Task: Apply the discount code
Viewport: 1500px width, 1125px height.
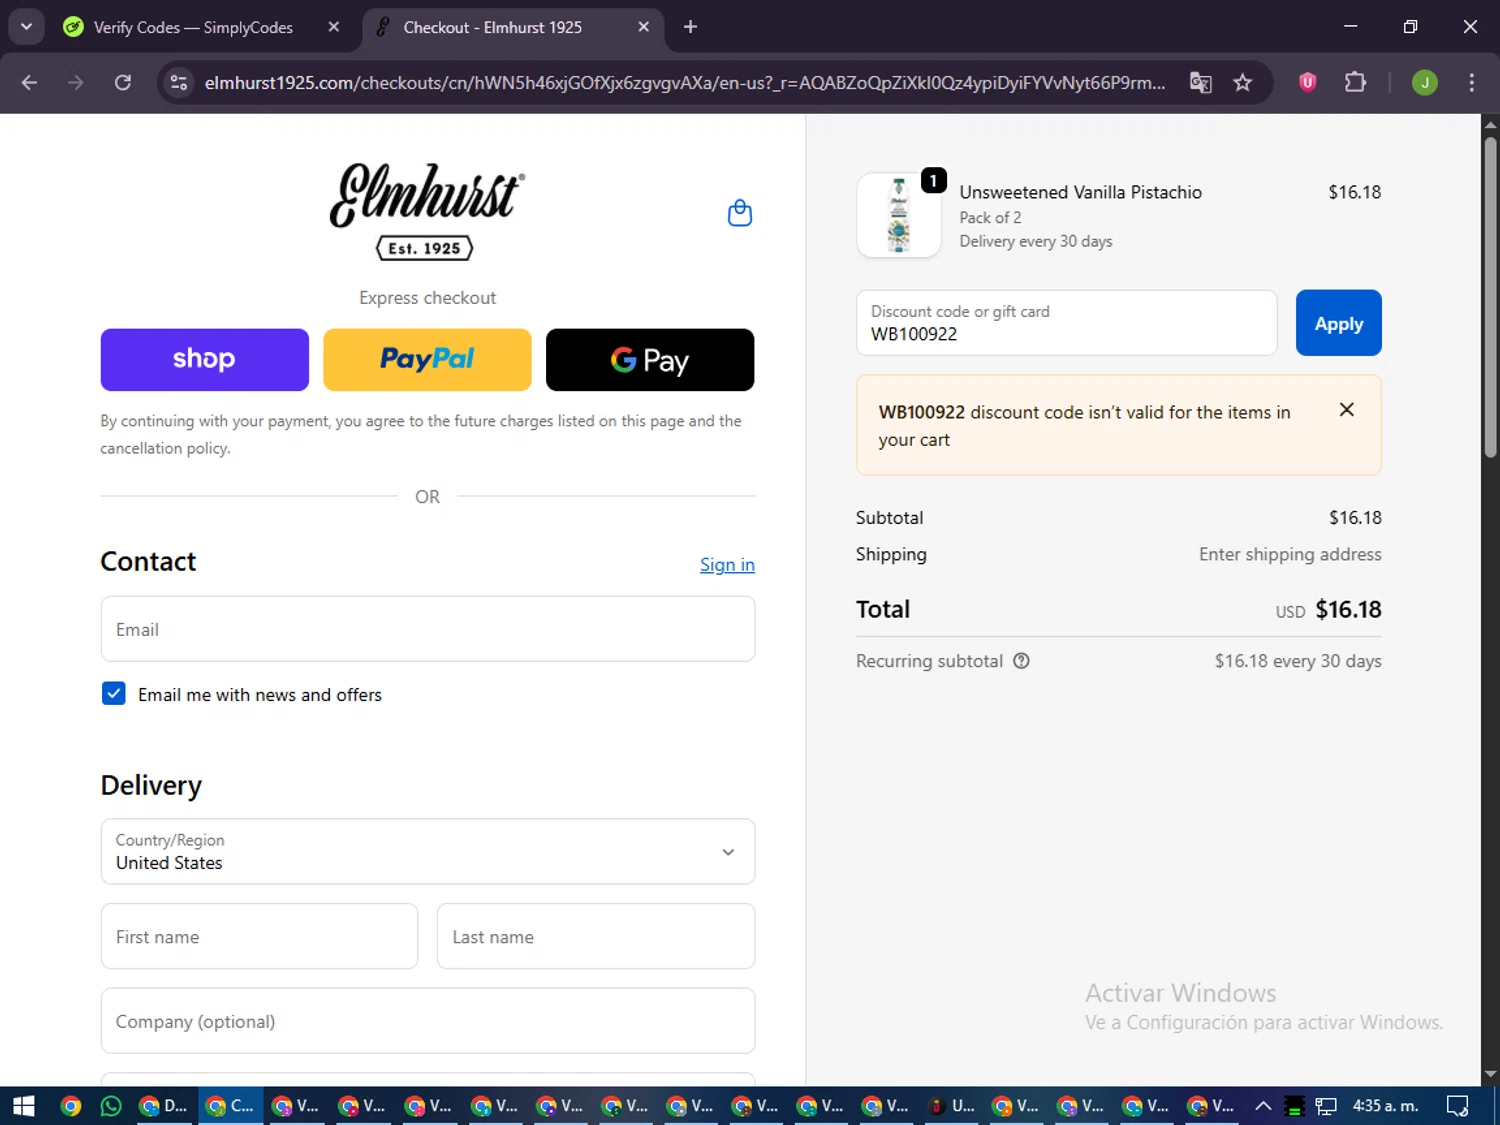Action: 1339,323
